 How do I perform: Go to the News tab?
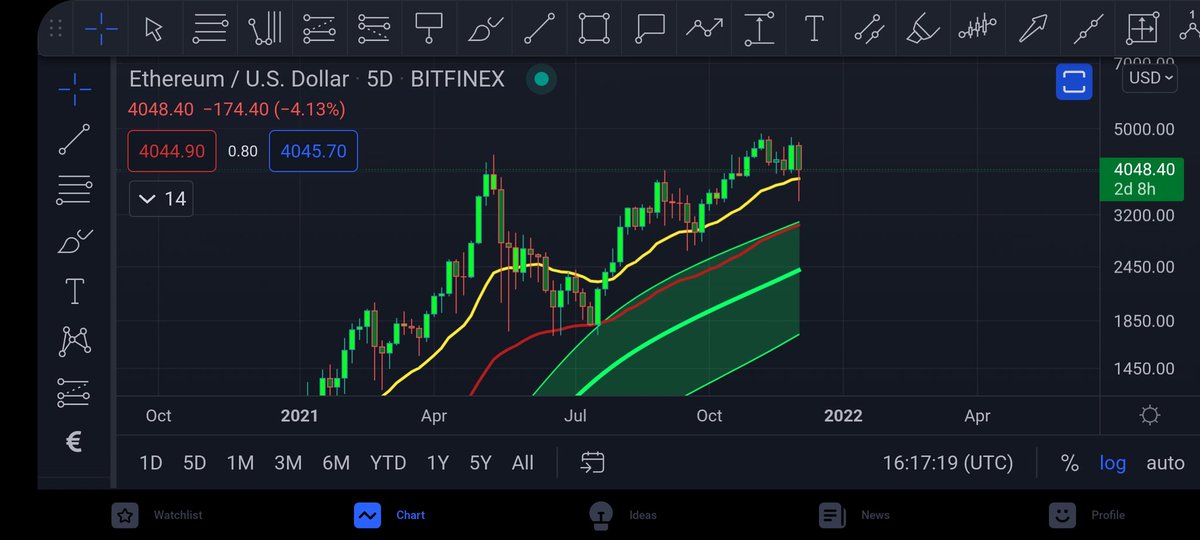pos(854,515)
